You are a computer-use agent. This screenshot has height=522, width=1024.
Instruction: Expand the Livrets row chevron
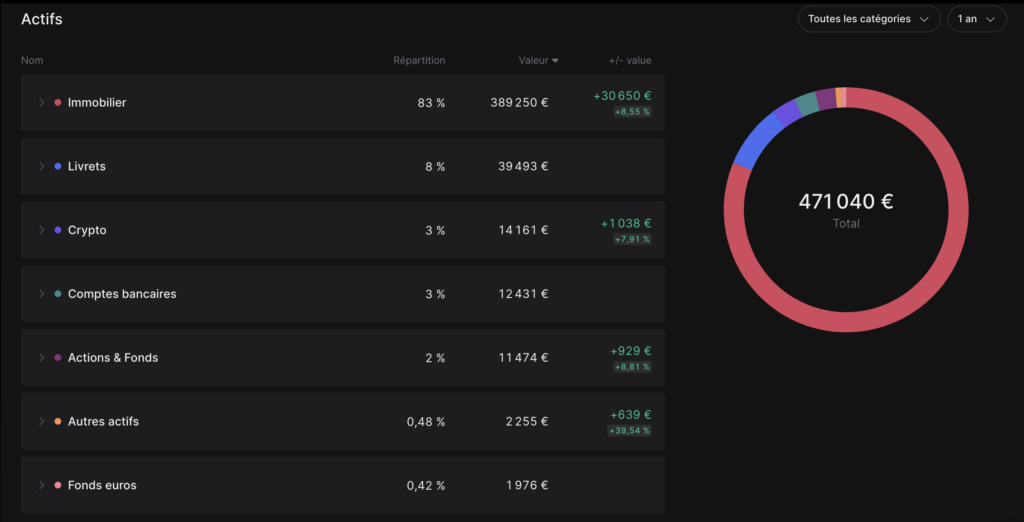(41, 166)
